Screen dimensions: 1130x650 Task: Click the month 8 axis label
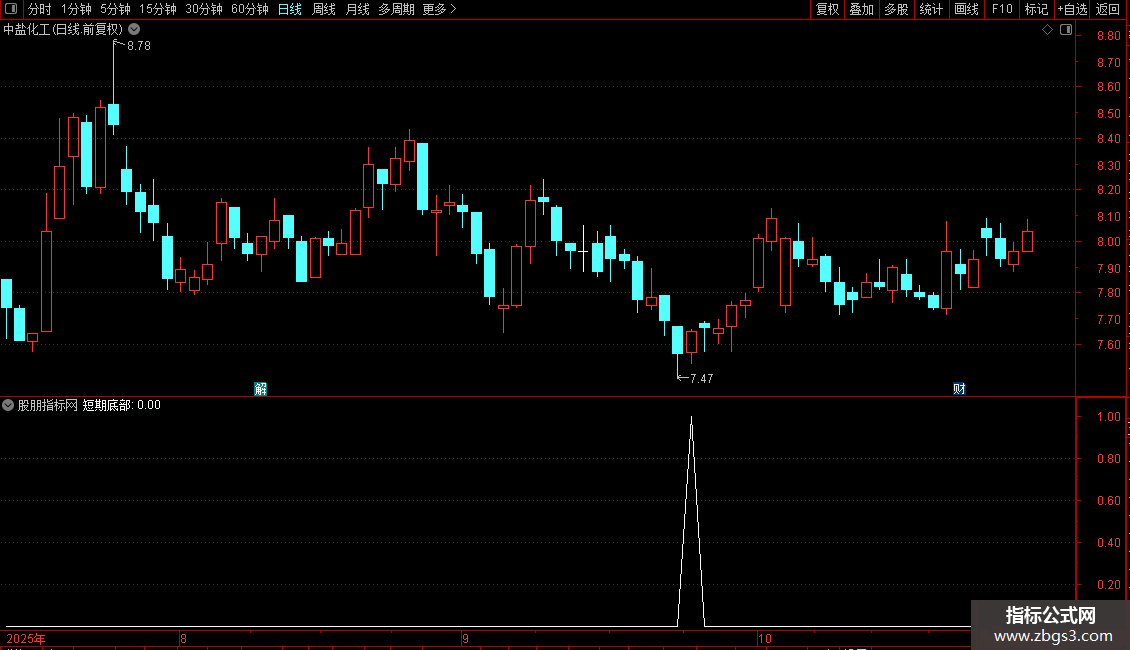[184, 638]
